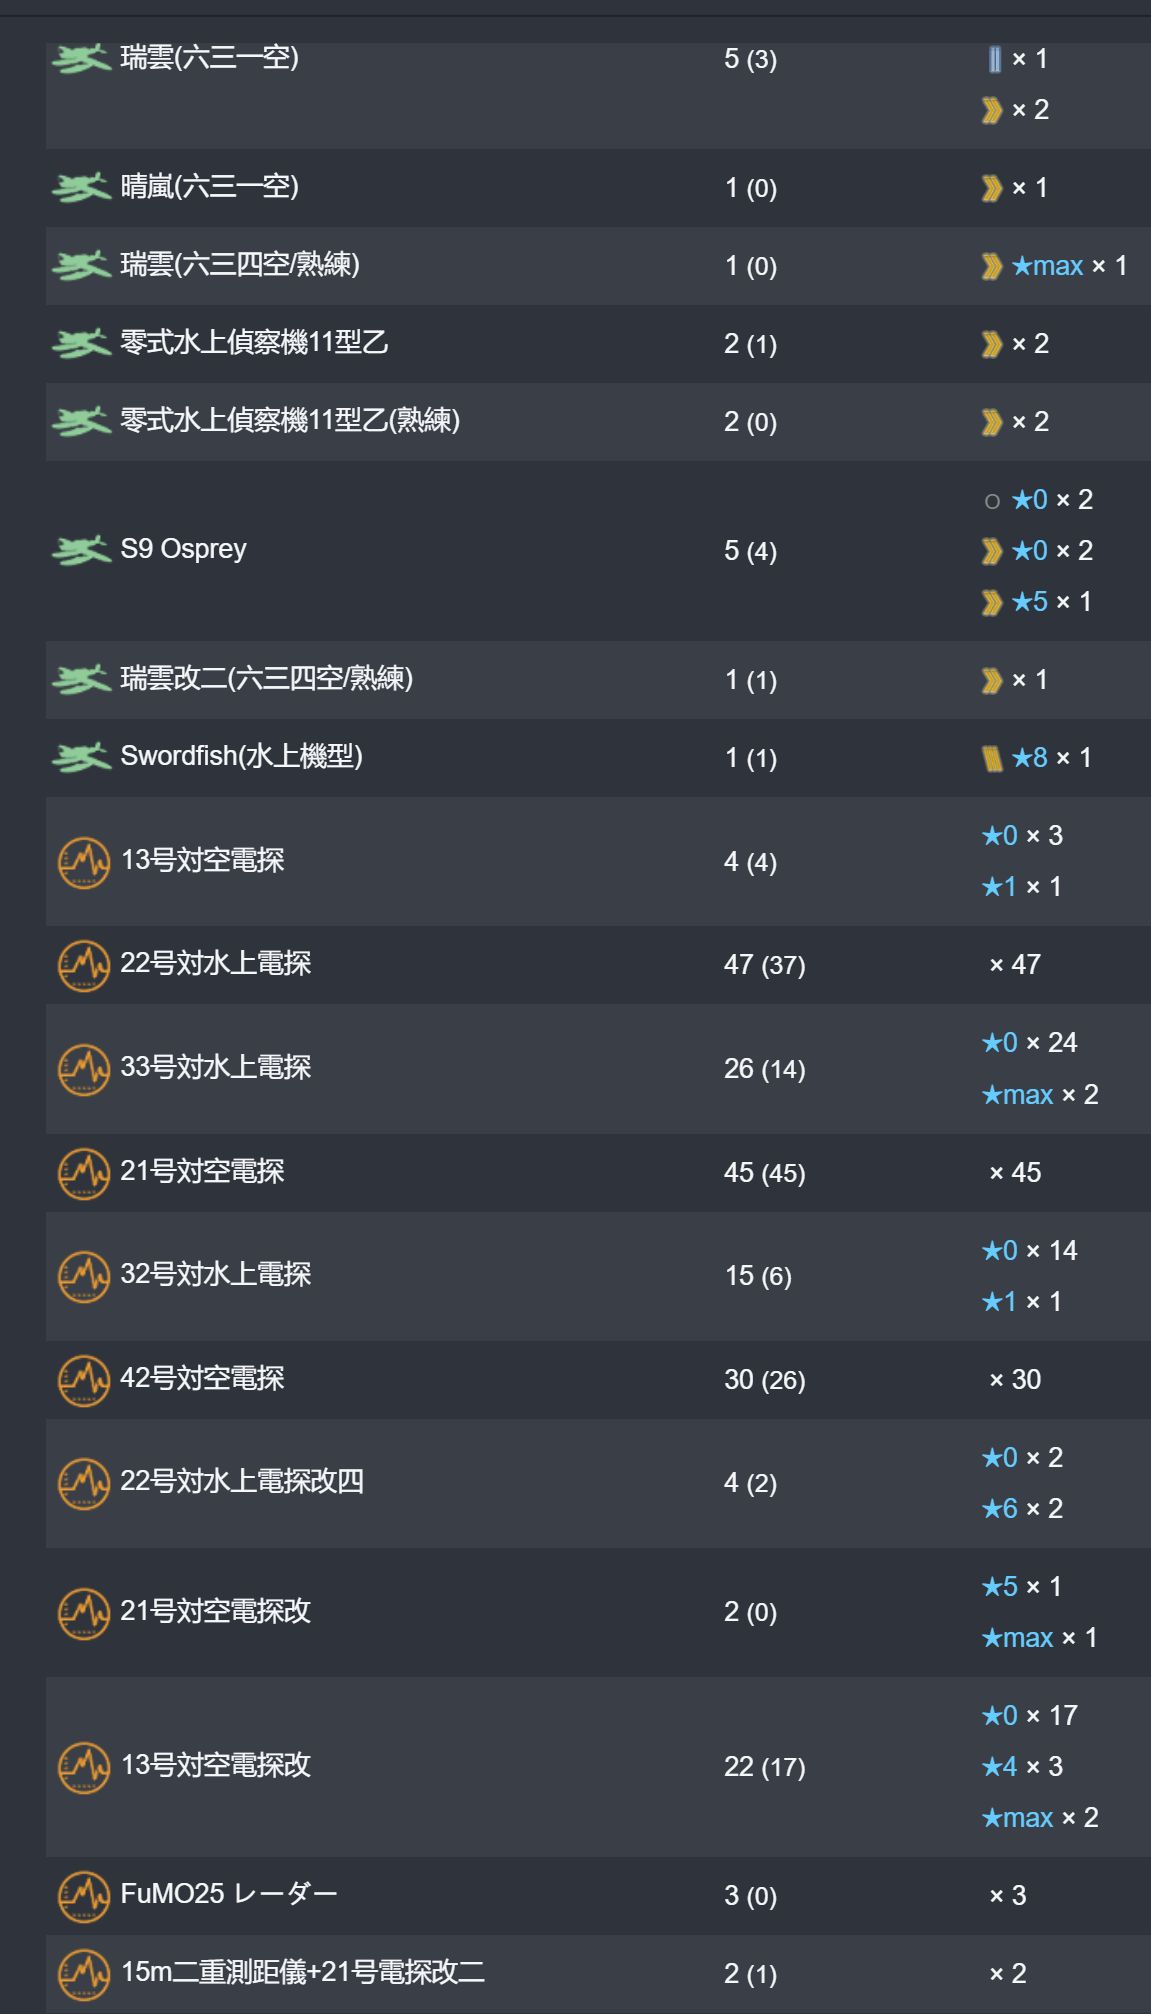Viewport: 1151px width, 2014px height.
Task: Select the 21号対空電探改 equipment name
Action: coord(216,1611)
